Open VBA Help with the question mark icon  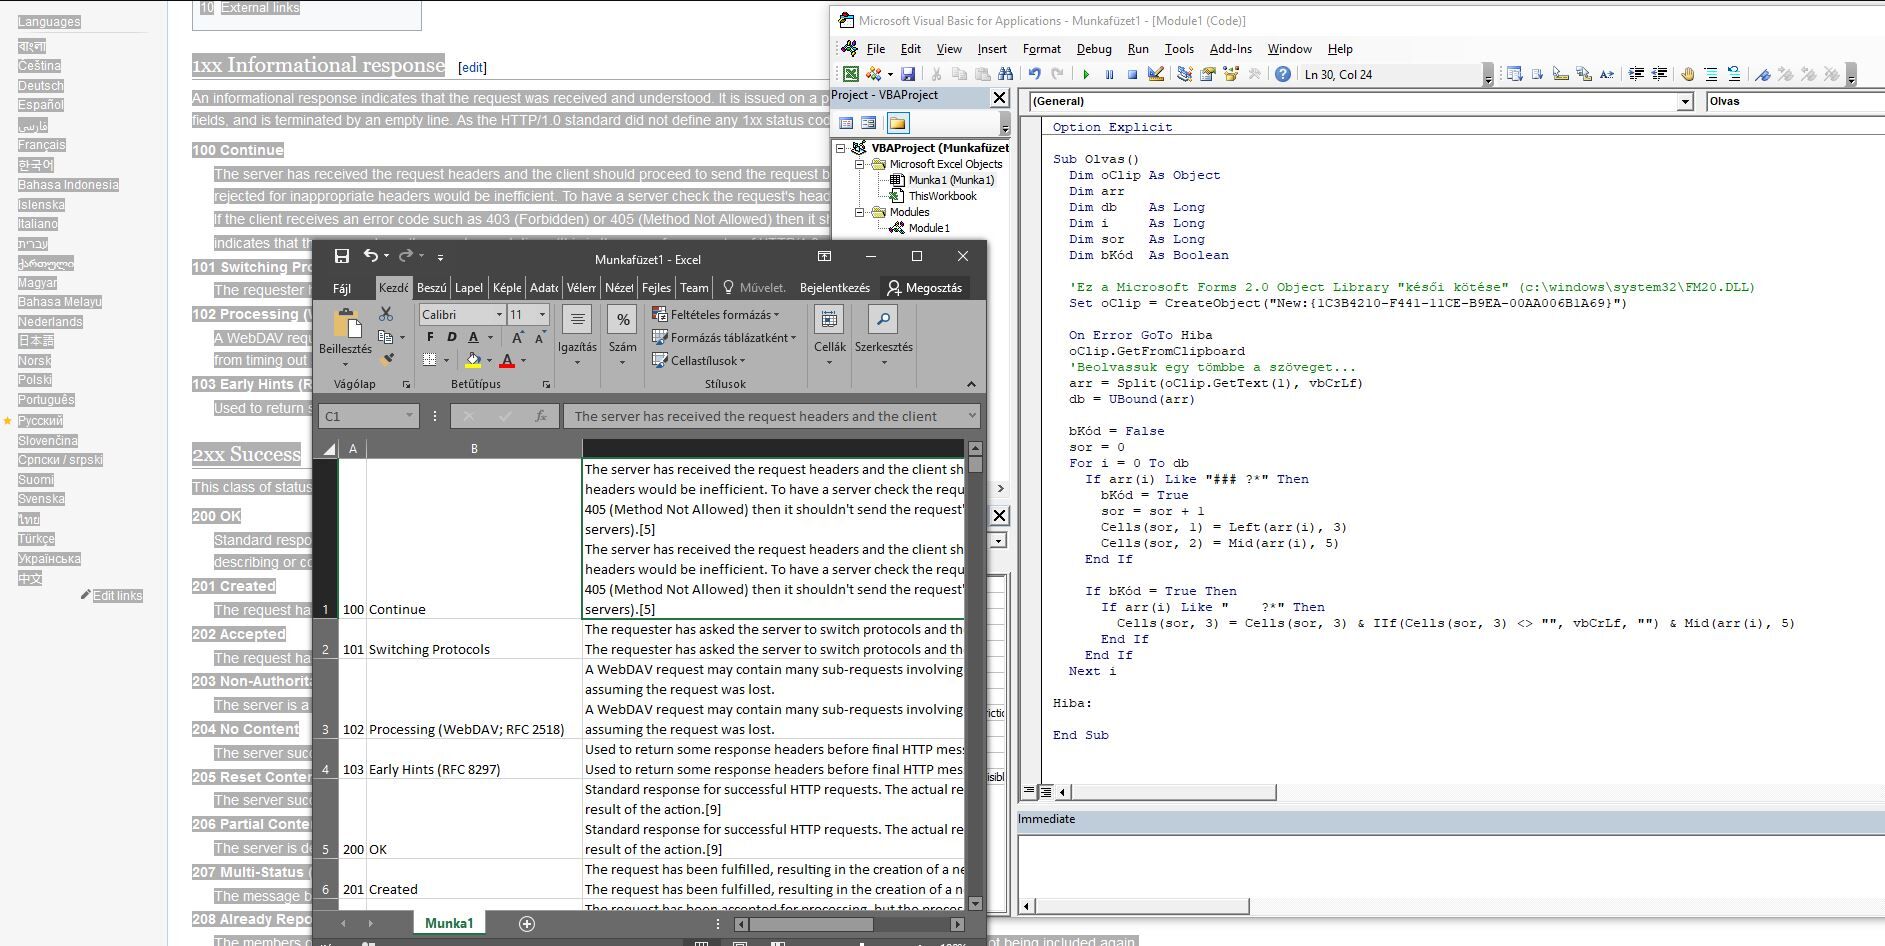[1283, 74]
